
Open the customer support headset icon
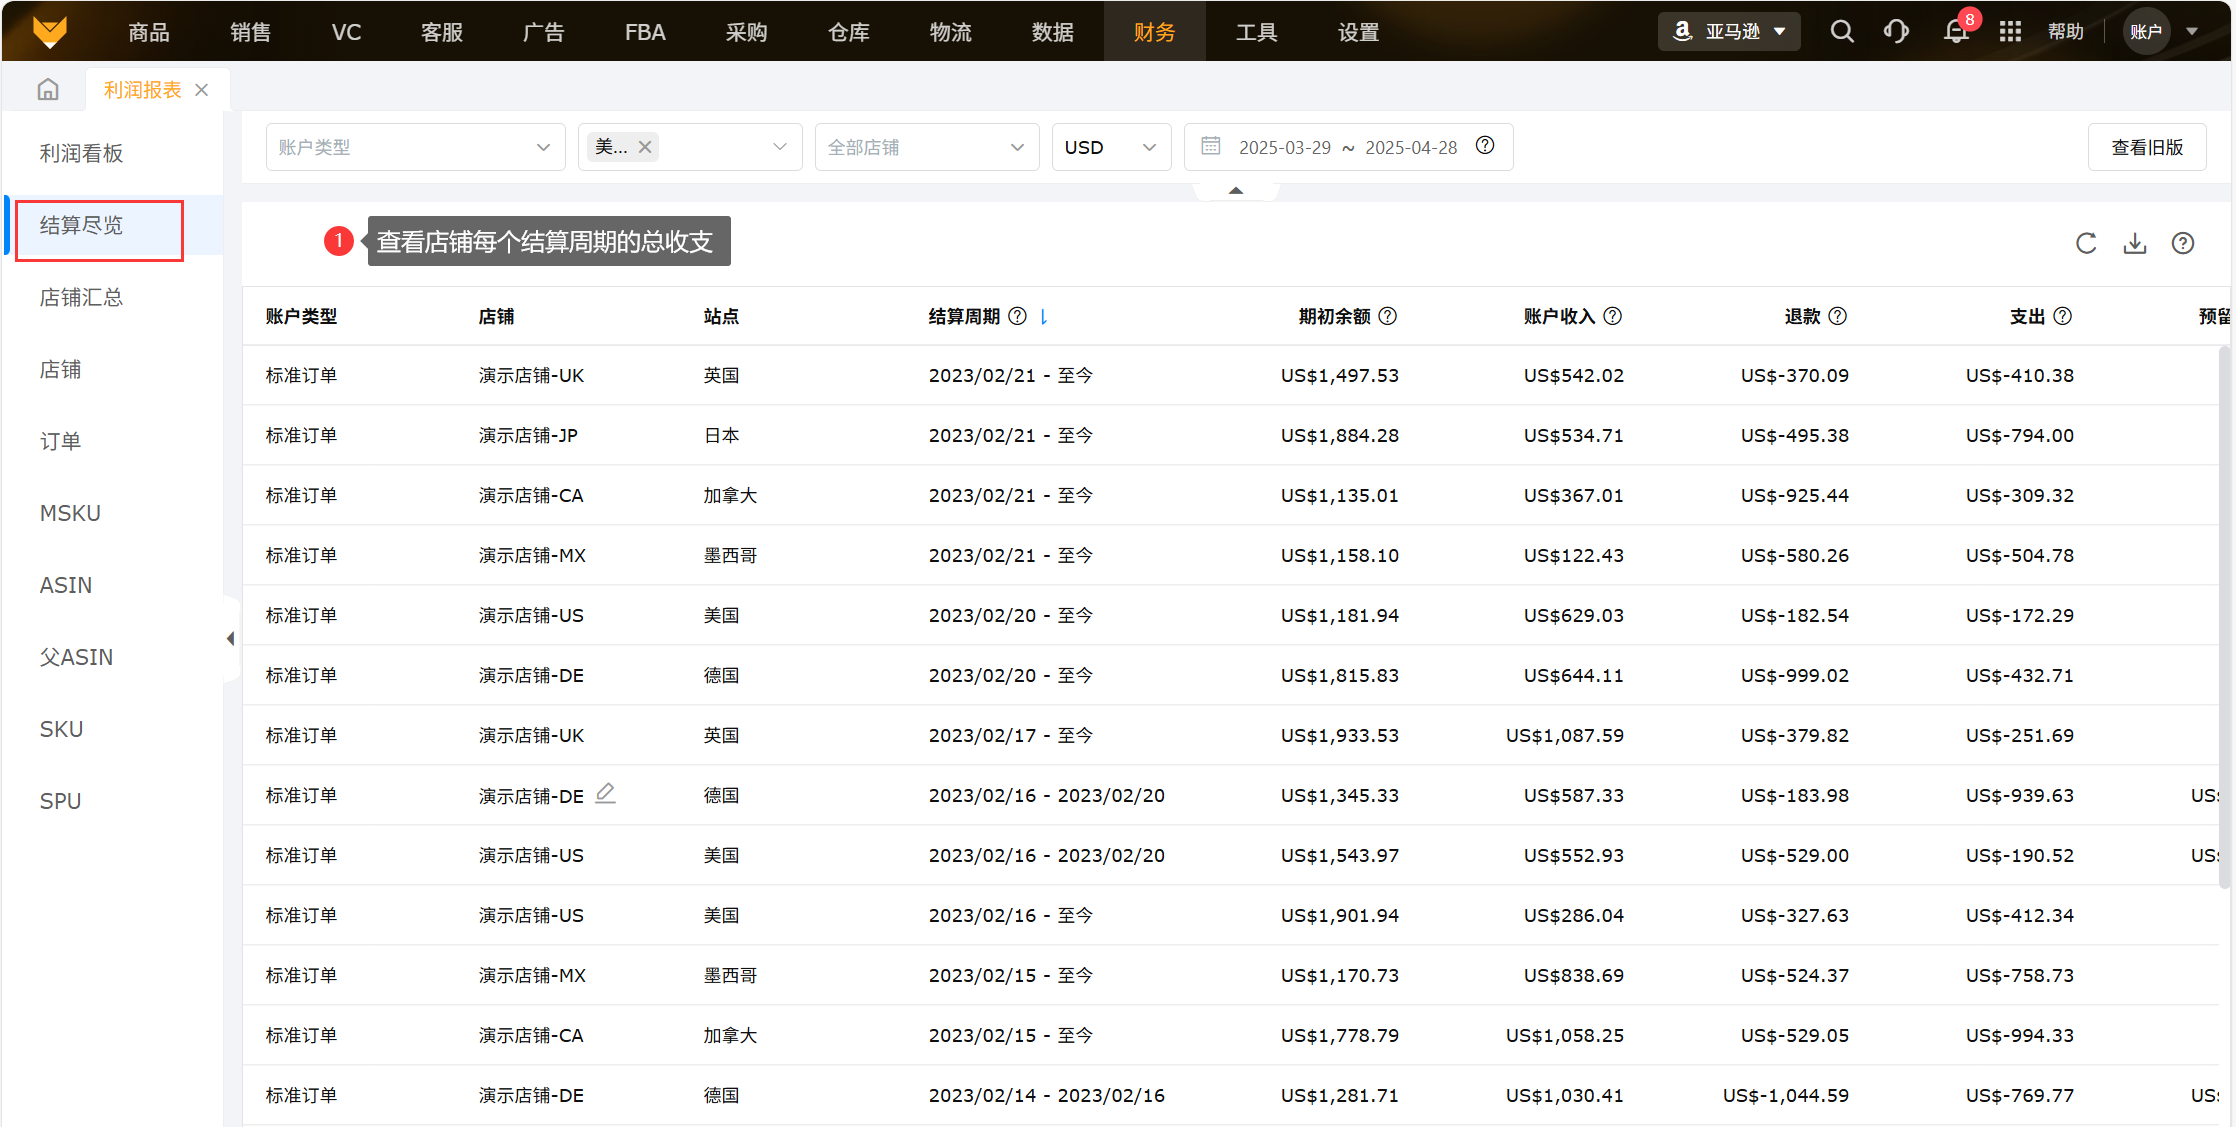pos(1896,32)
